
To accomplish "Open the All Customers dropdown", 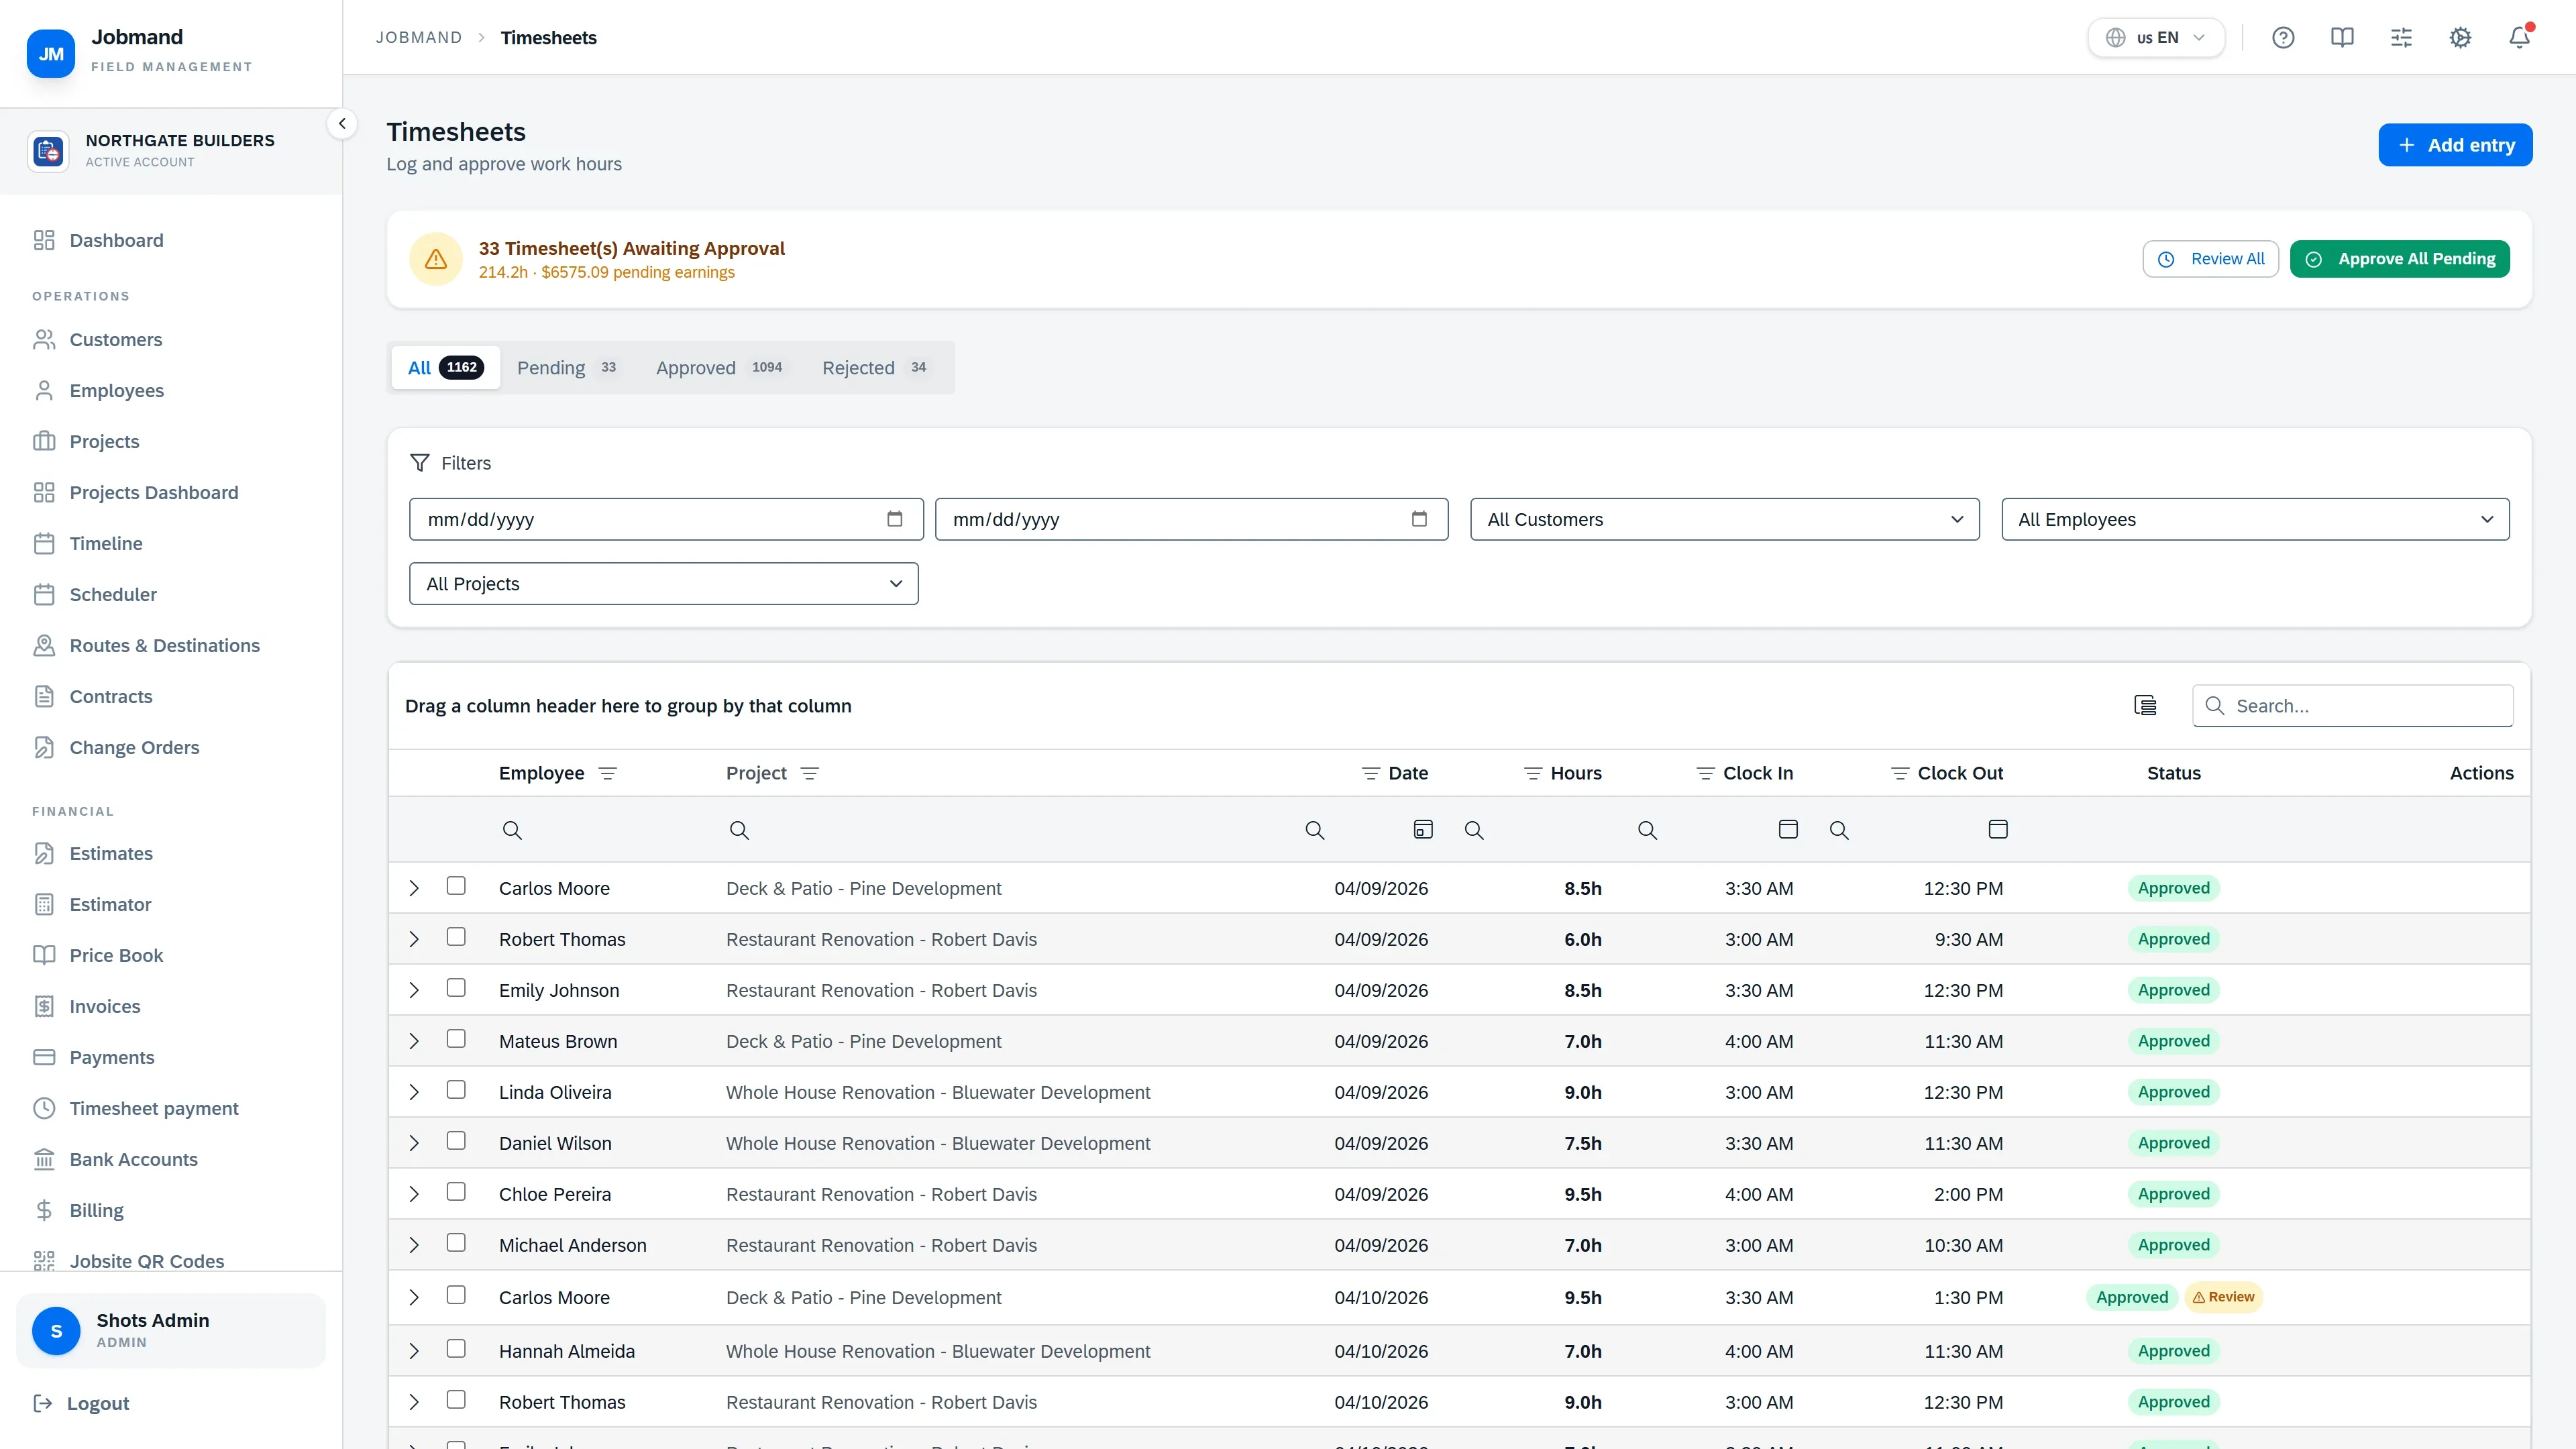I will tap(1725, 519).
